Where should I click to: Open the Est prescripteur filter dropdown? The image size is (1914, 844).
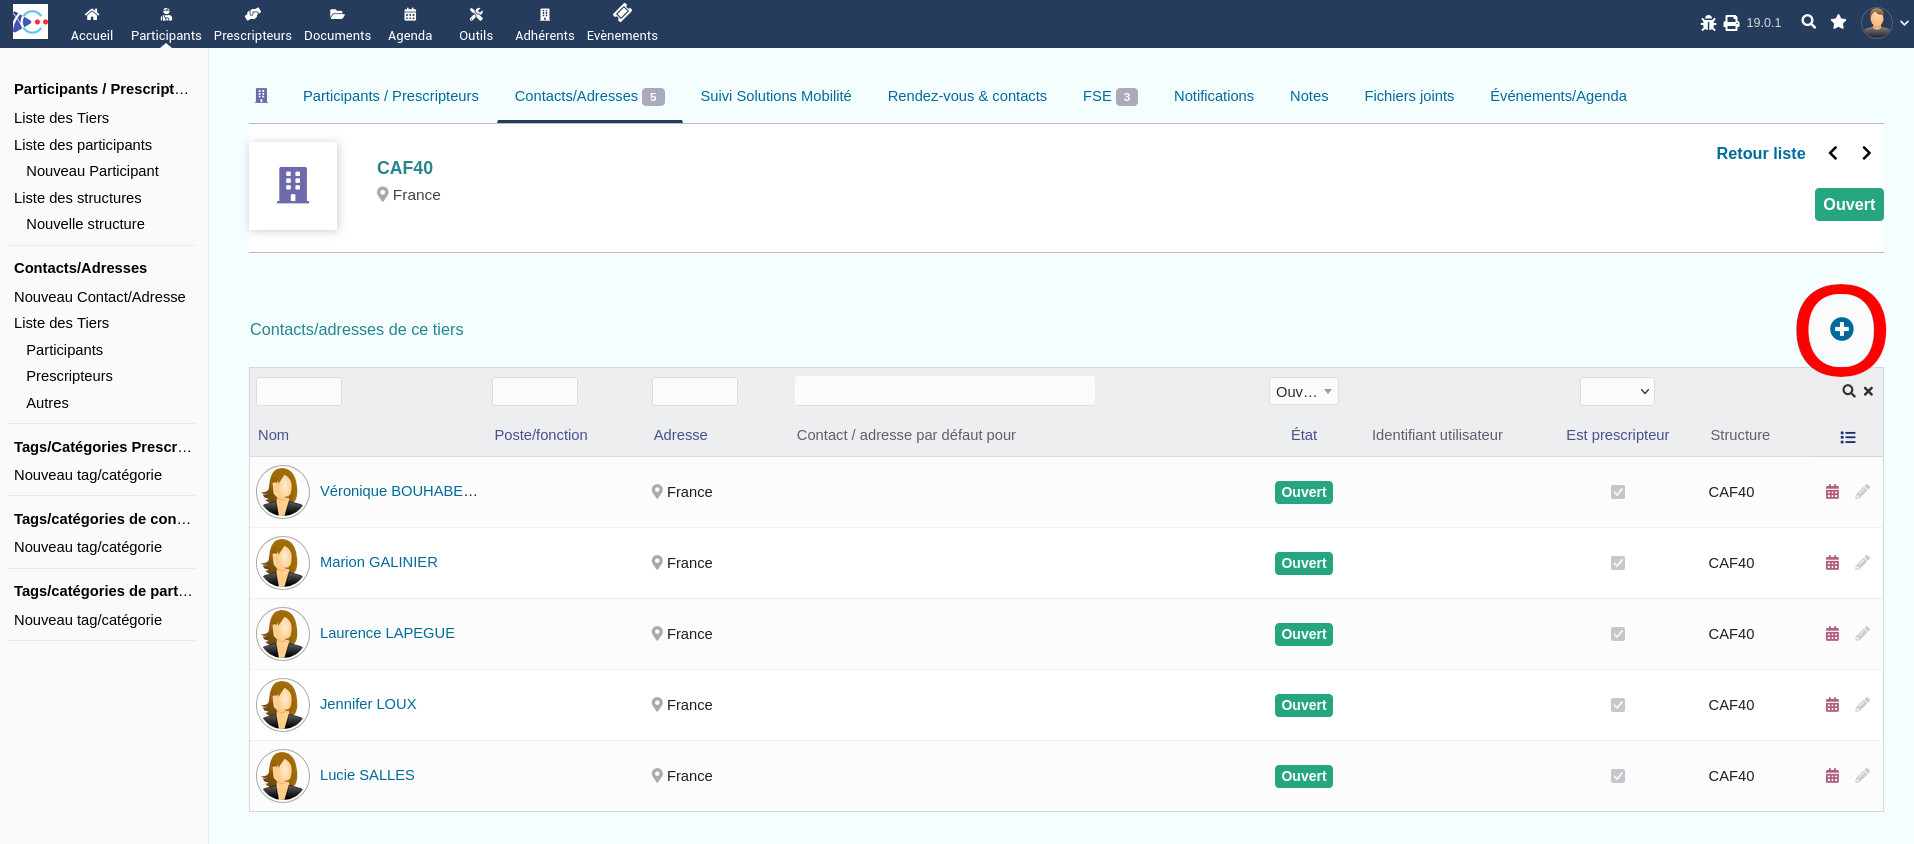(x=1616, y=392)
